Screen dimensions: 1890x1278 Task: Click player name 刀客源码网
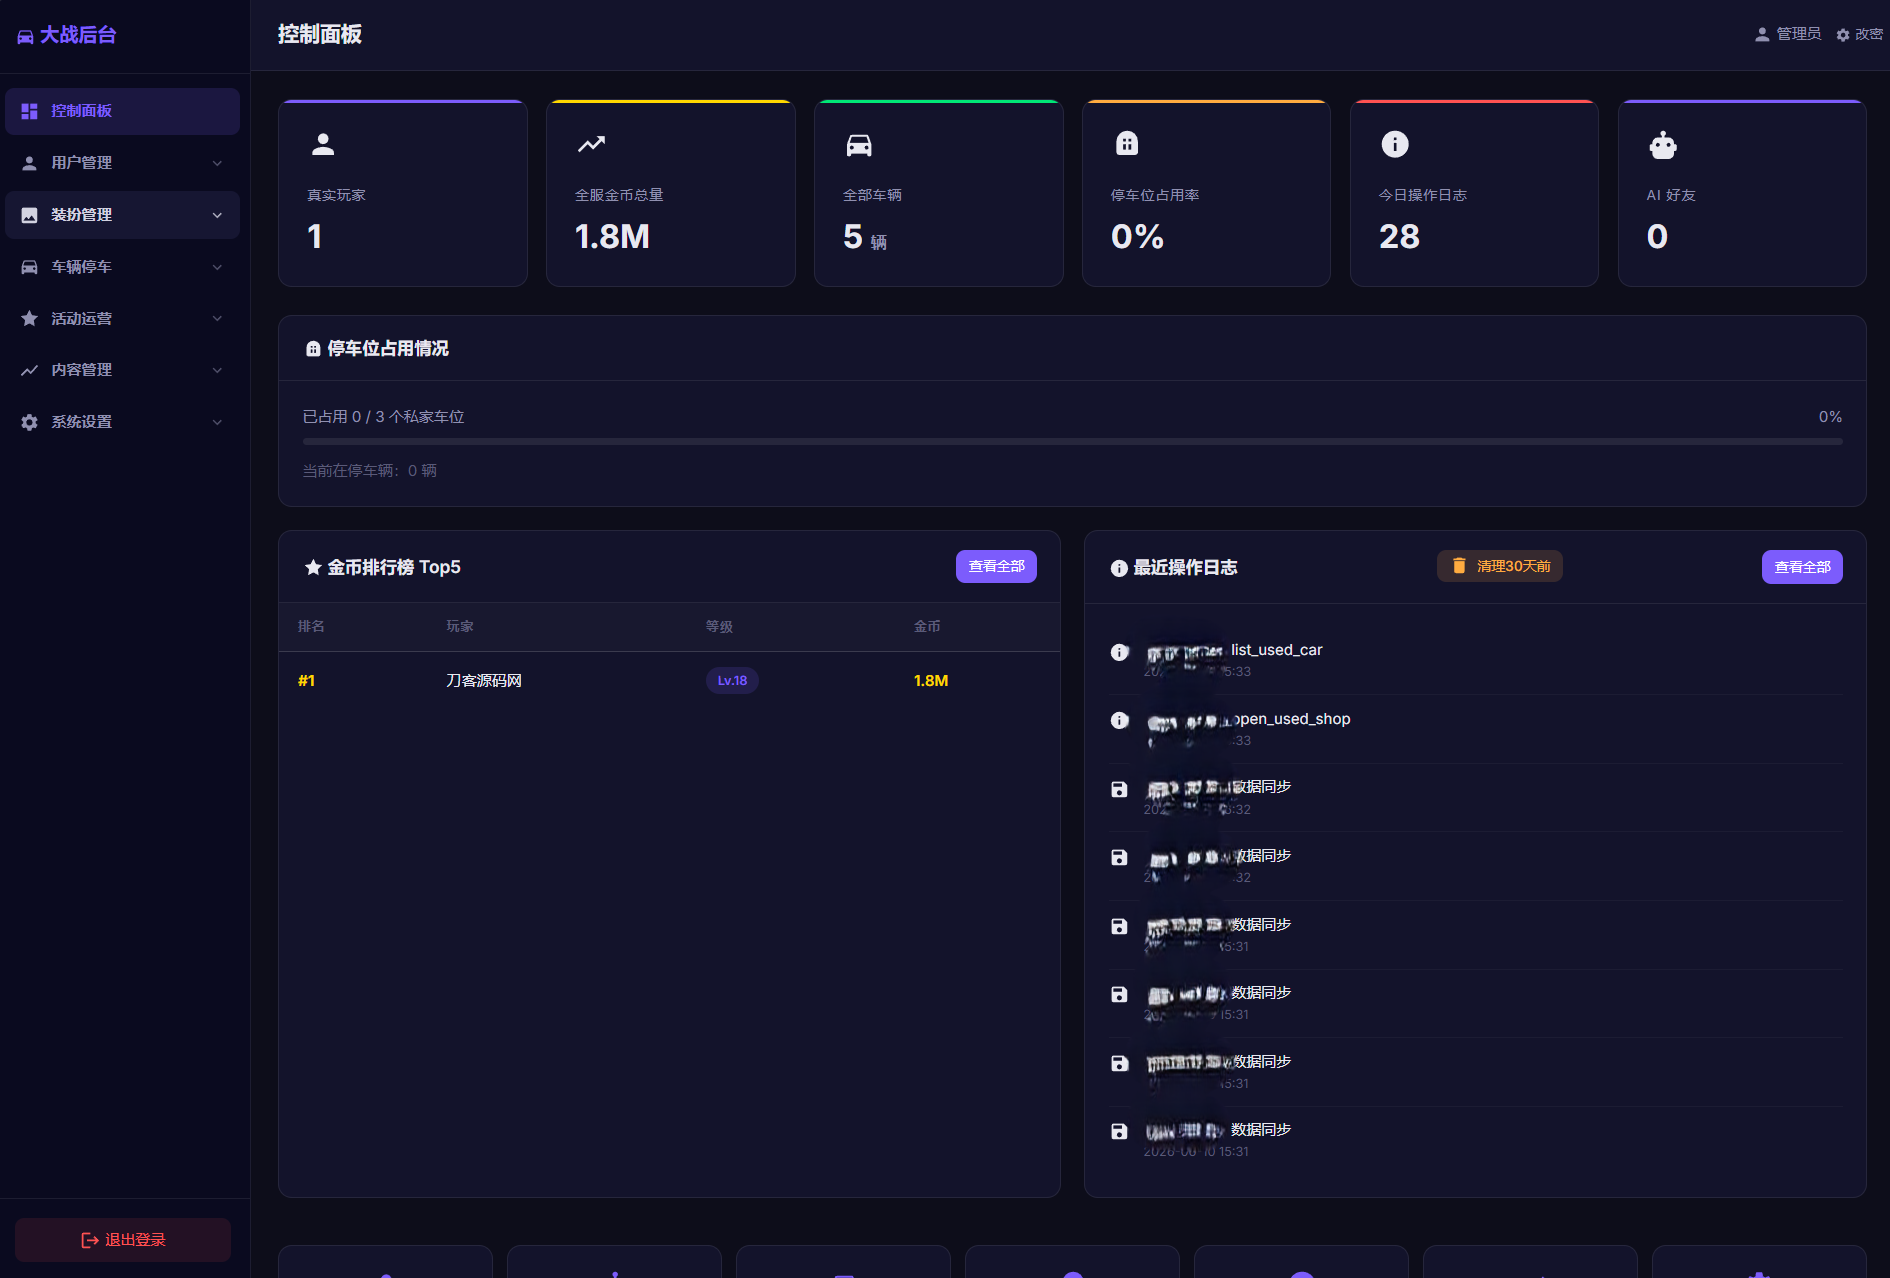point(484,681)
